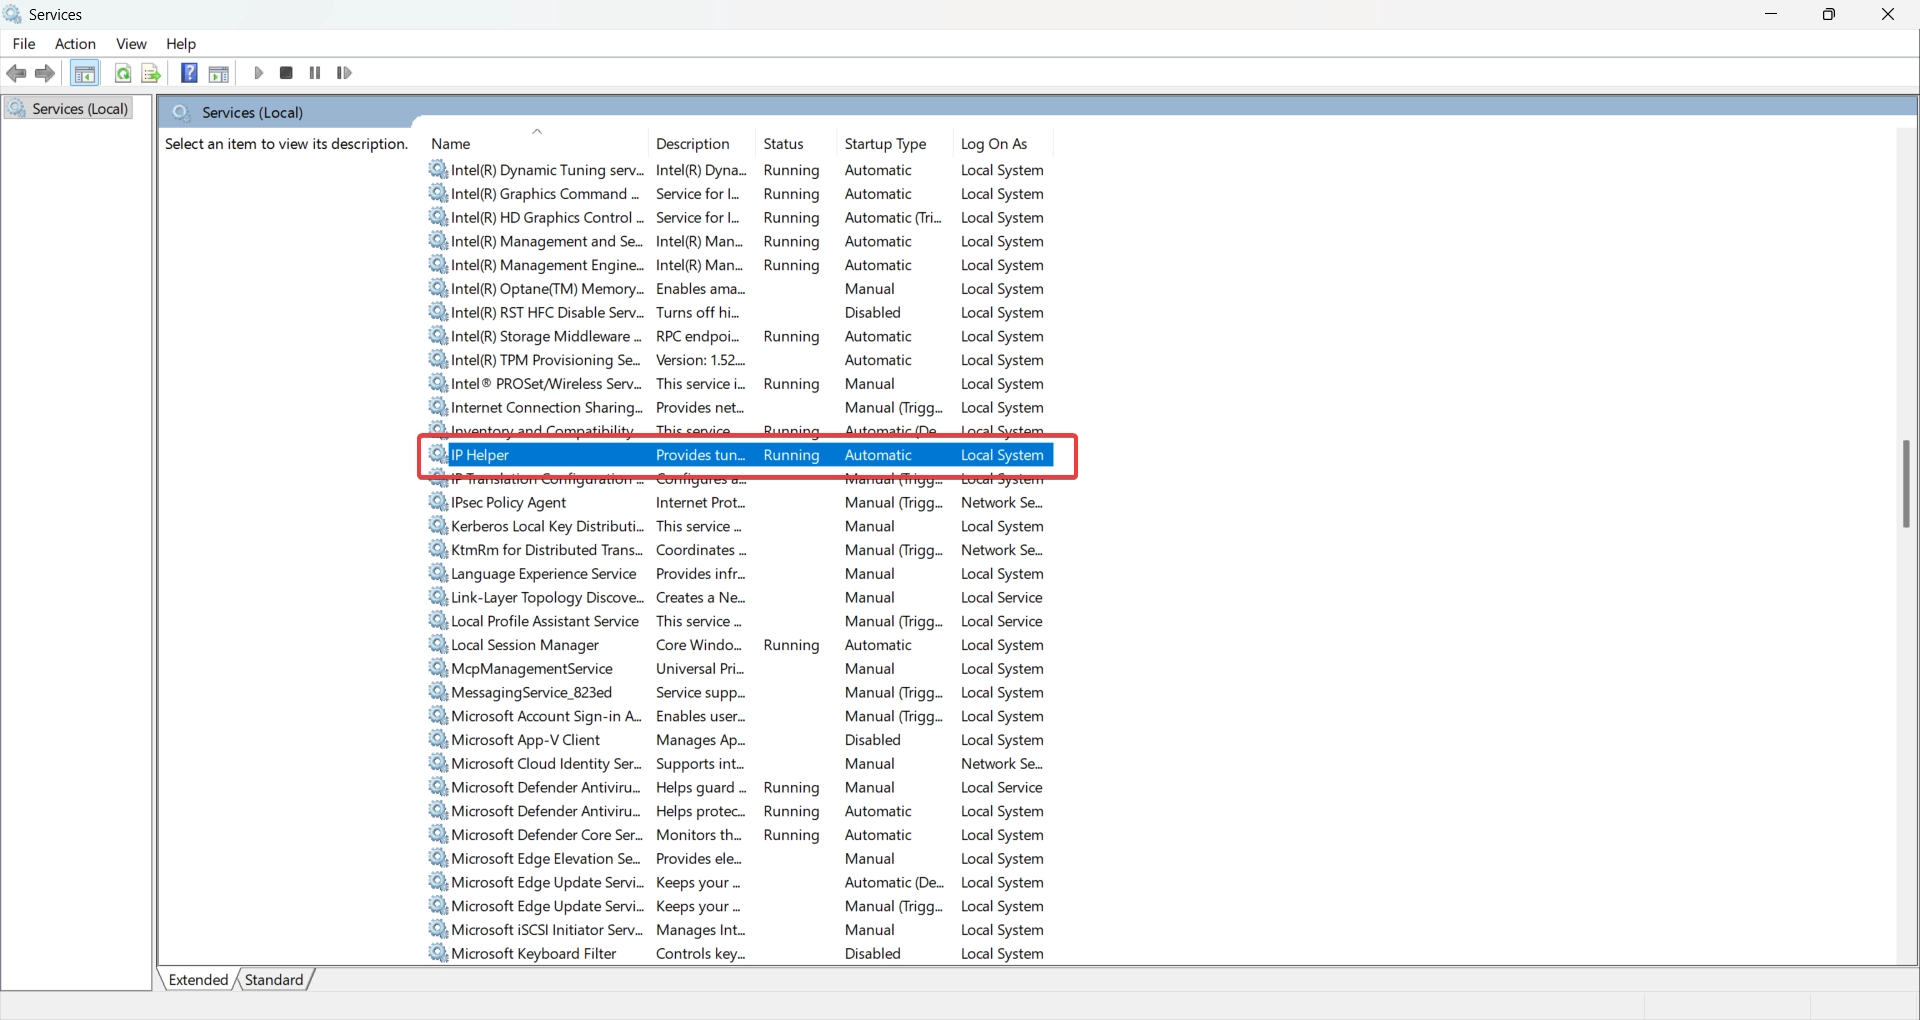
Task: Click the Show/Hide Action Pane icon
Action: point(219,73)
